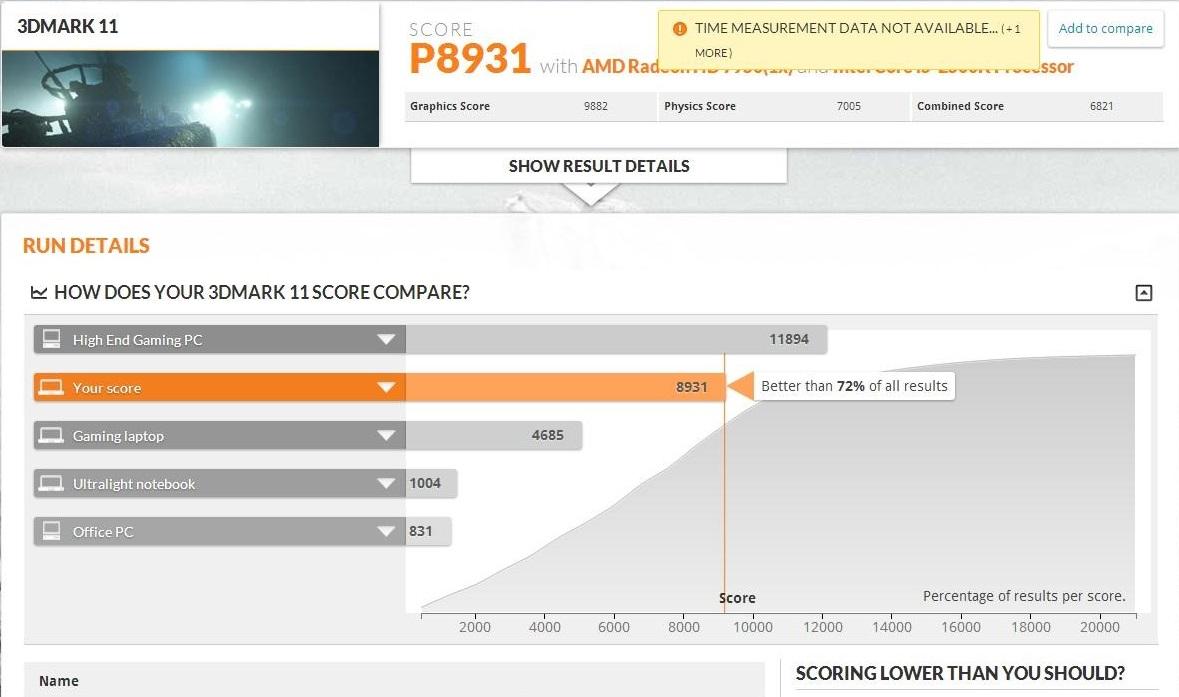Expand Gaming laptop dropdown arrow
This screenshot has height=697, width=1179.
click(x=386, y=435)
